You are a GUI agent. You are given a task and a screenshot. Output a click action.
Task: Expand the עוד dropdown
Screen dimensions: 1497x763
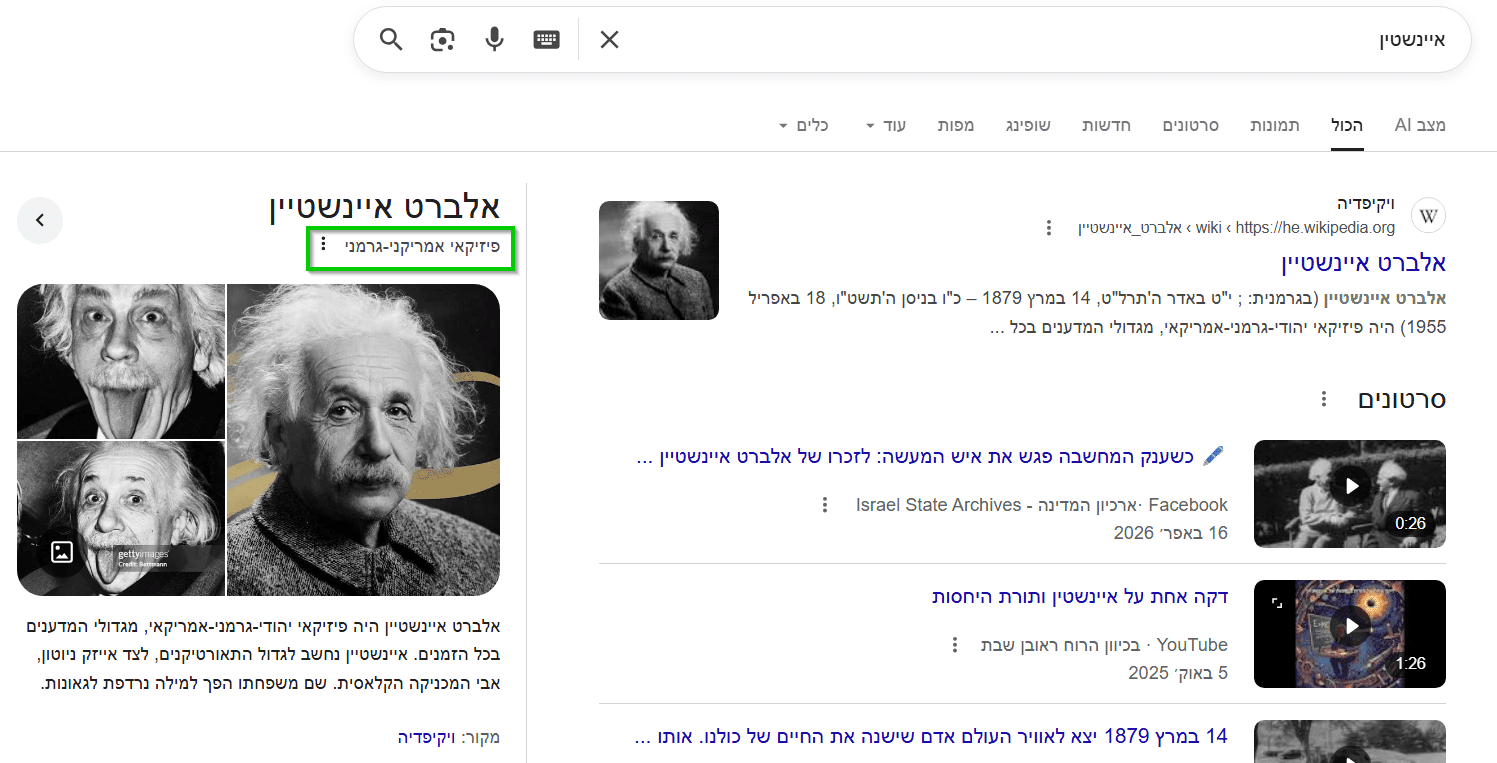pyautogui.click(x=885, y=126)
